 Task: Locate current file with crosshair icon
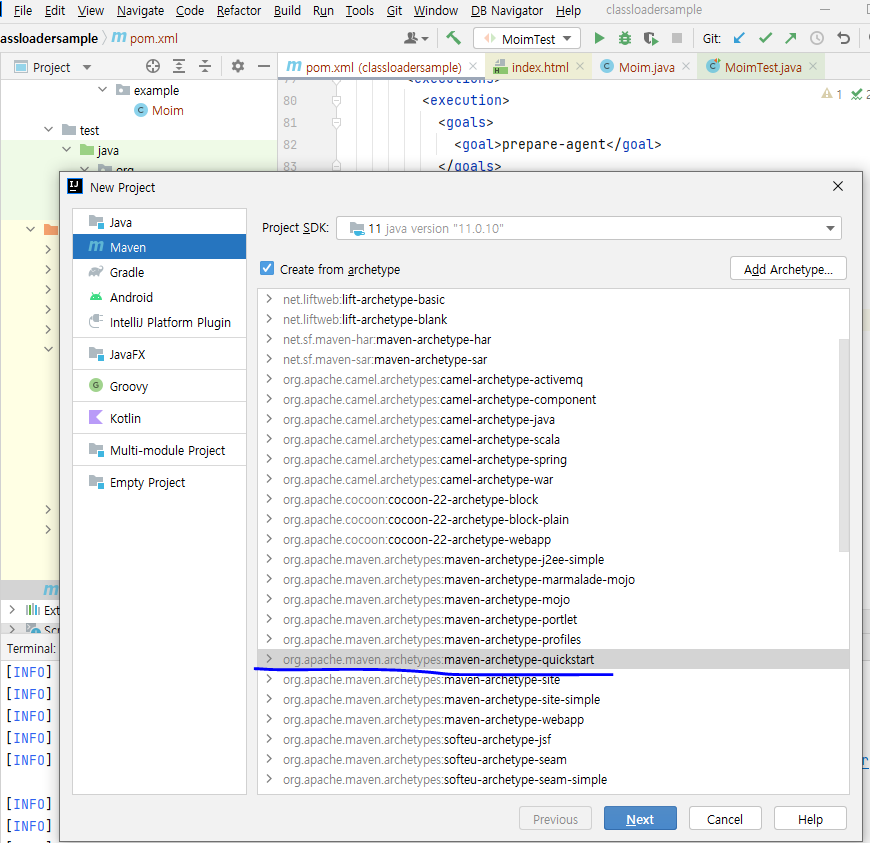coord(153,67)
